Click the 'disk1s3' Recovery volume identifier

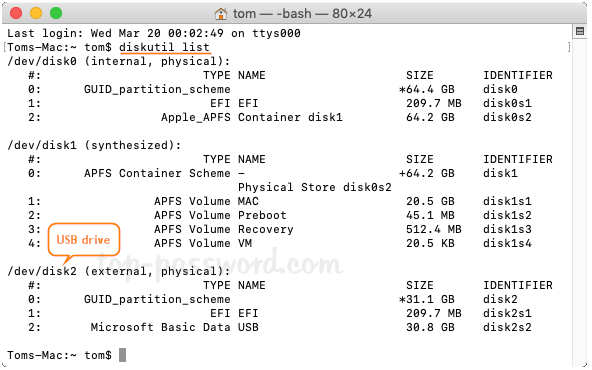pyautogui.click(x=507, y=229)
